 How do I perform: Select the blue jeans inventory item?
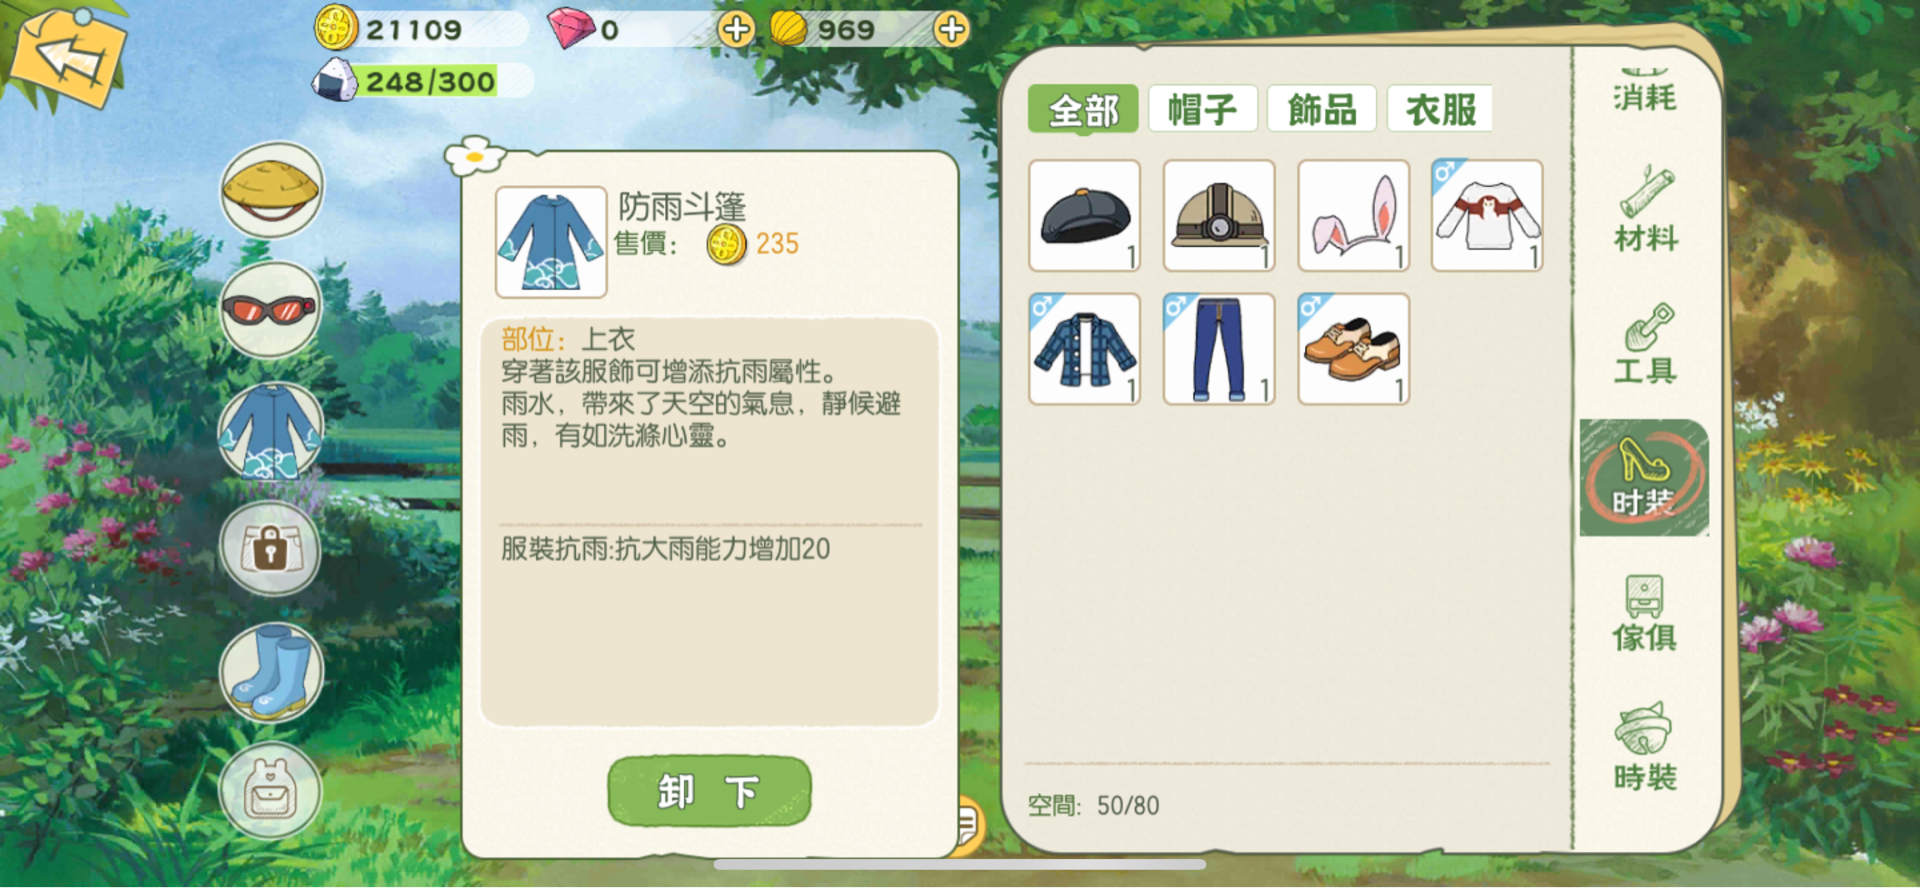[x=1219, y=349]
